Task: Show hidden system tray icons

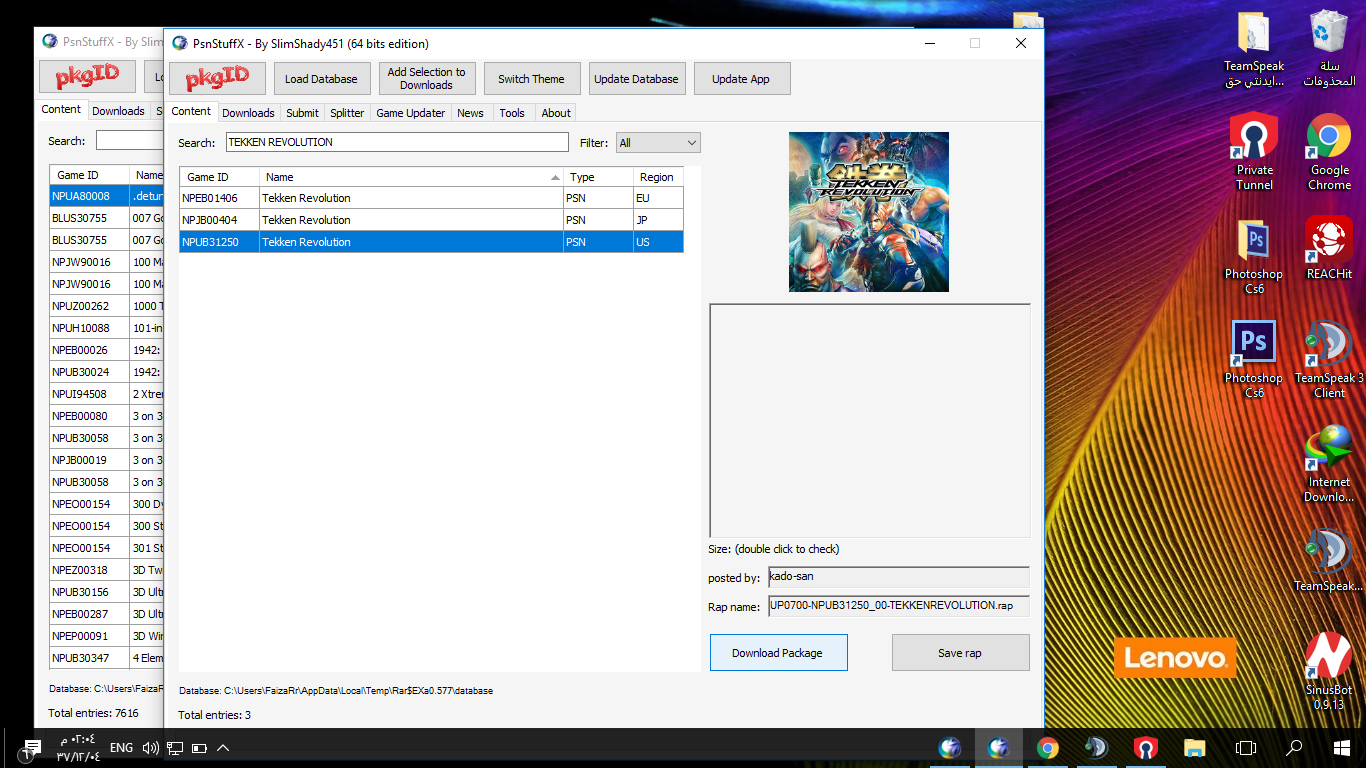Action: 223,748
